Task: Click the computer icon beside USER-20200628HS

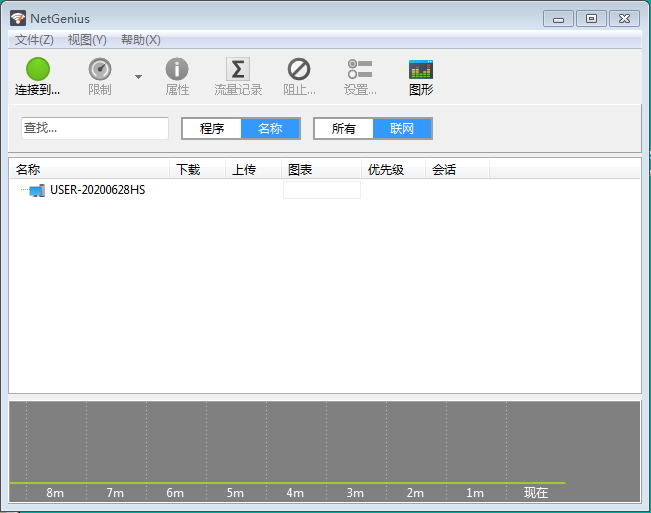Action: pyautogui.click(x=37, y=190)
